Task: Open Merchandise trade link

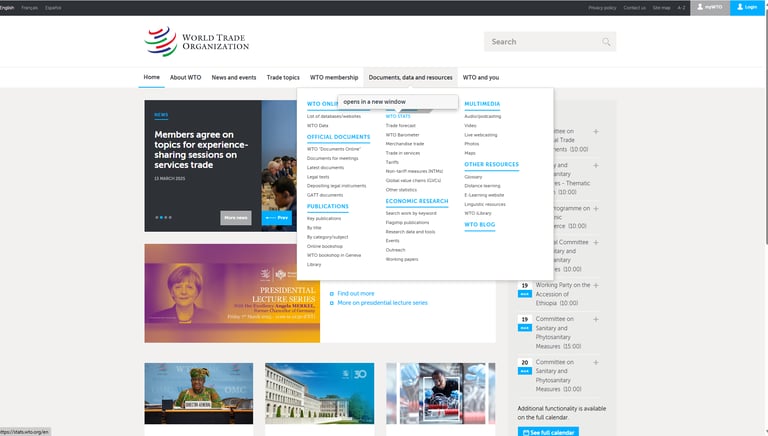Action: pyautogui.click(x=405, y=144)
